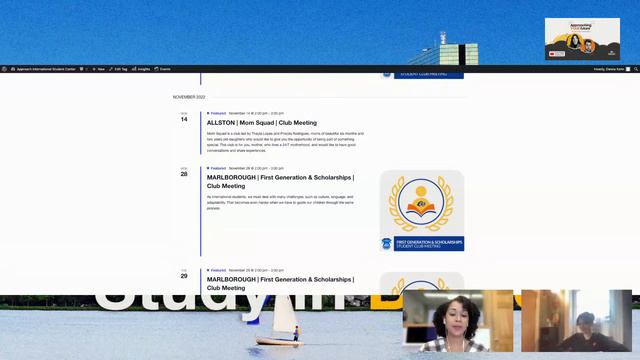This screenshot has width=640, height=360.
Task: Click the First Generation & Scholarships emblem image for November 28
Action: click(422, 203)
